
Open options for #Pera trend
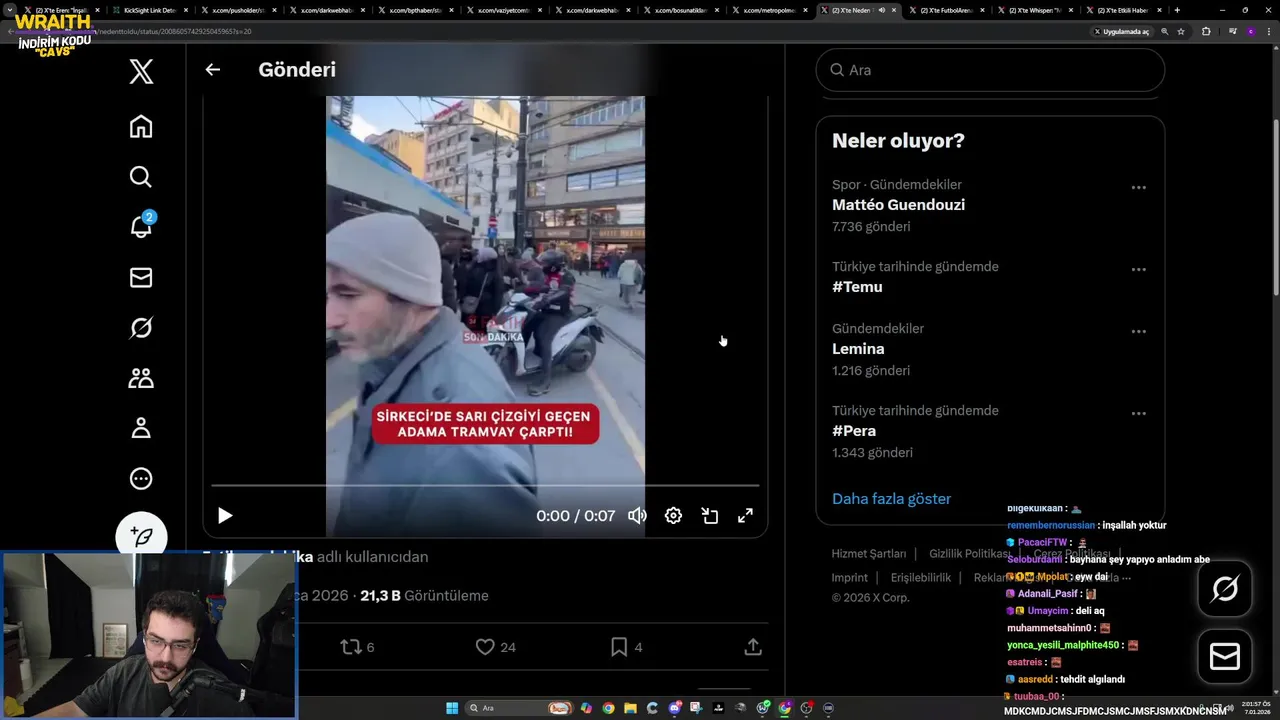click(1138, 413)
